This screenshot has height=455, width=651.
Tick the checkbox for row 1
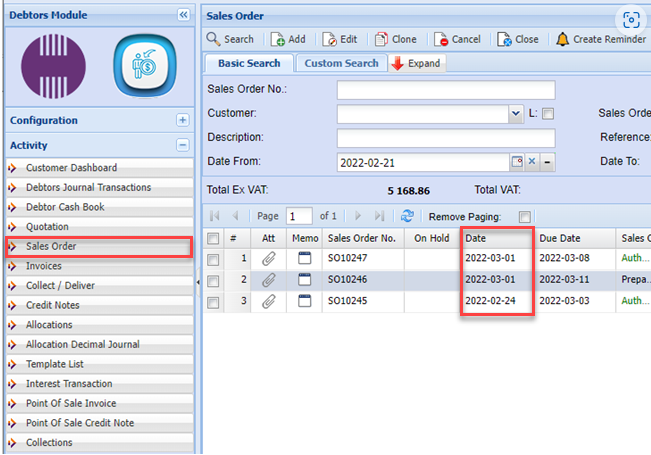pos(212,259)
